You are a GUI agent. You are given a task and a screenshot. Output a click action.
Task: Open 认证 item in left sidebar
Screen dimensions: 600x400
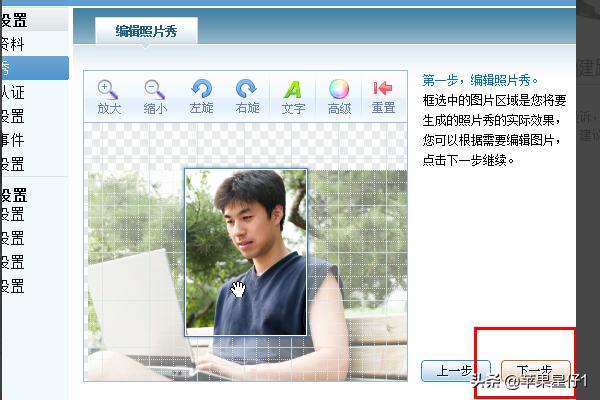tap(12, 92)
